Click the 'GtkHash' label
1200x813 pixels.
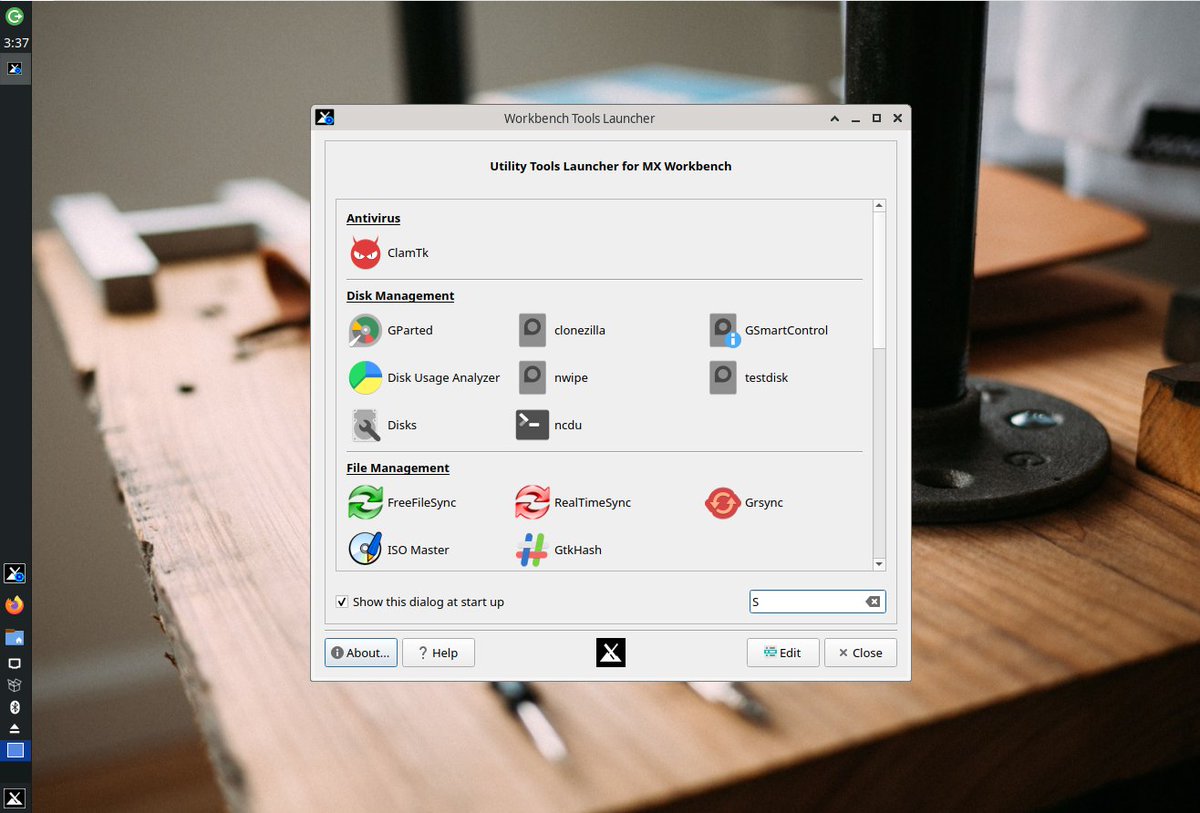[x=578, y=550]
